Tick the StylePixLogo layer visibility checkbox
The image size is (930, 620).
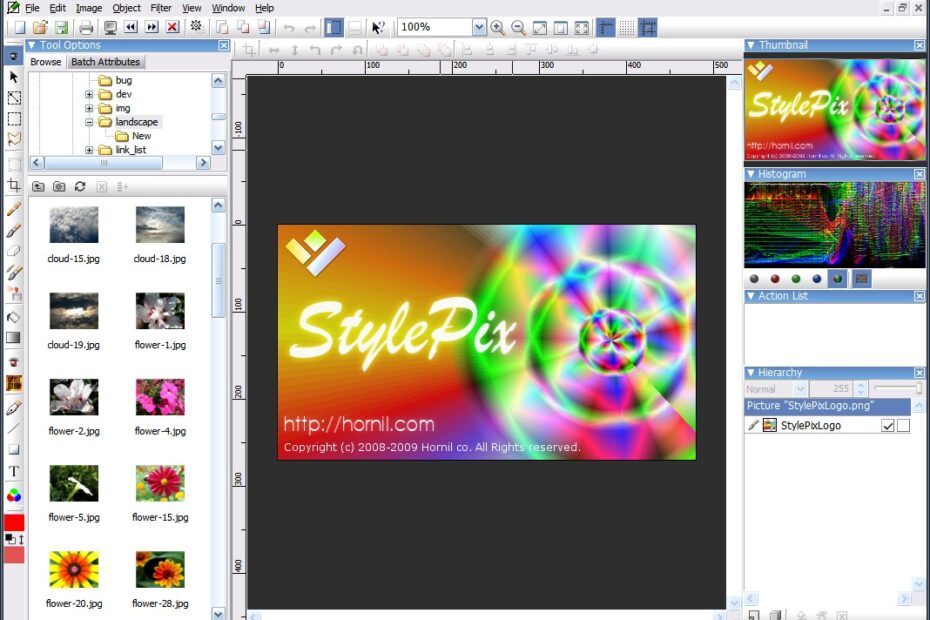coord(888,425)
